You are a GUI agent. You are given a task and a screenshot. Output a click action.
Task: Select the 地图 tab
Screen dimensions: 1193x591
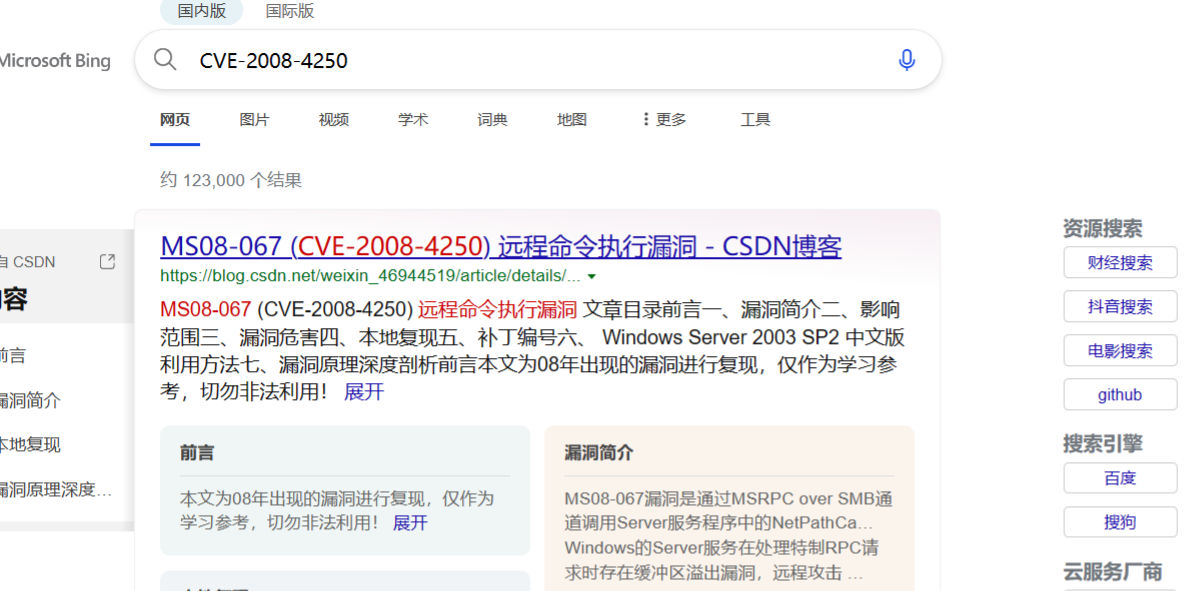[x=571, y=119]
